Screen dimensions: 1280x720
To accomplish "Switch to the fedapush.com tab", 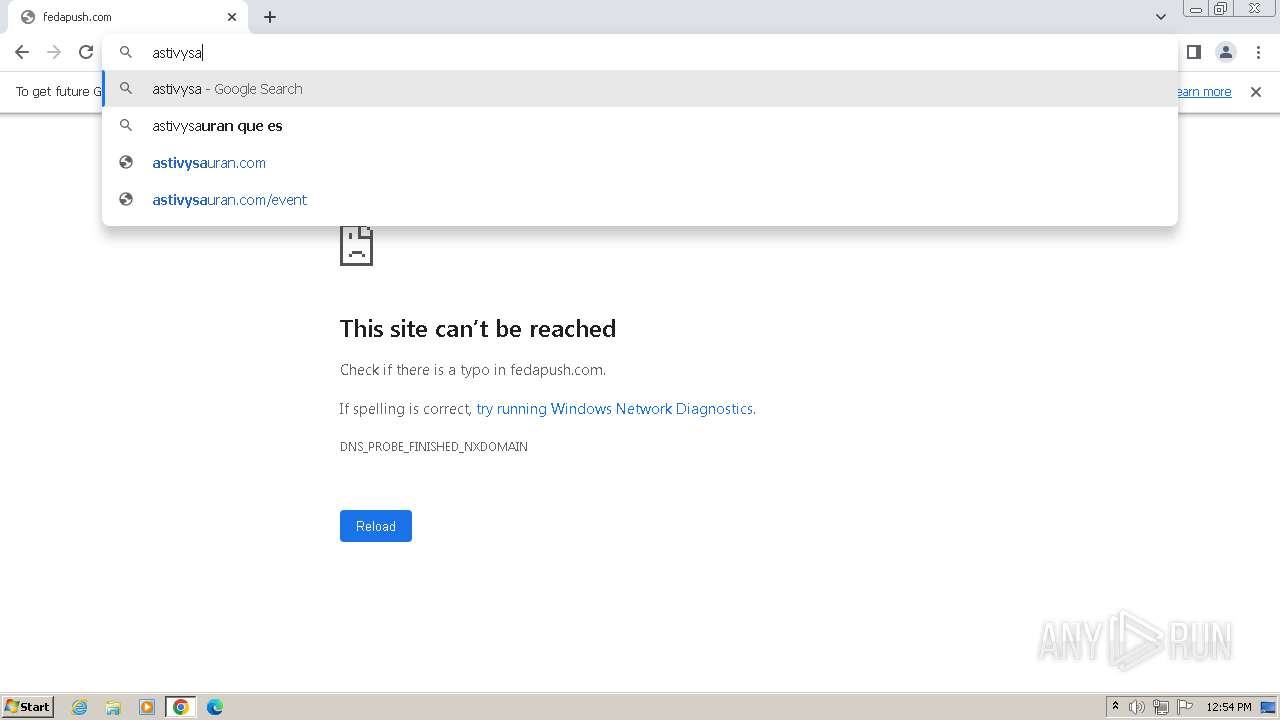I will pos(128,17).
